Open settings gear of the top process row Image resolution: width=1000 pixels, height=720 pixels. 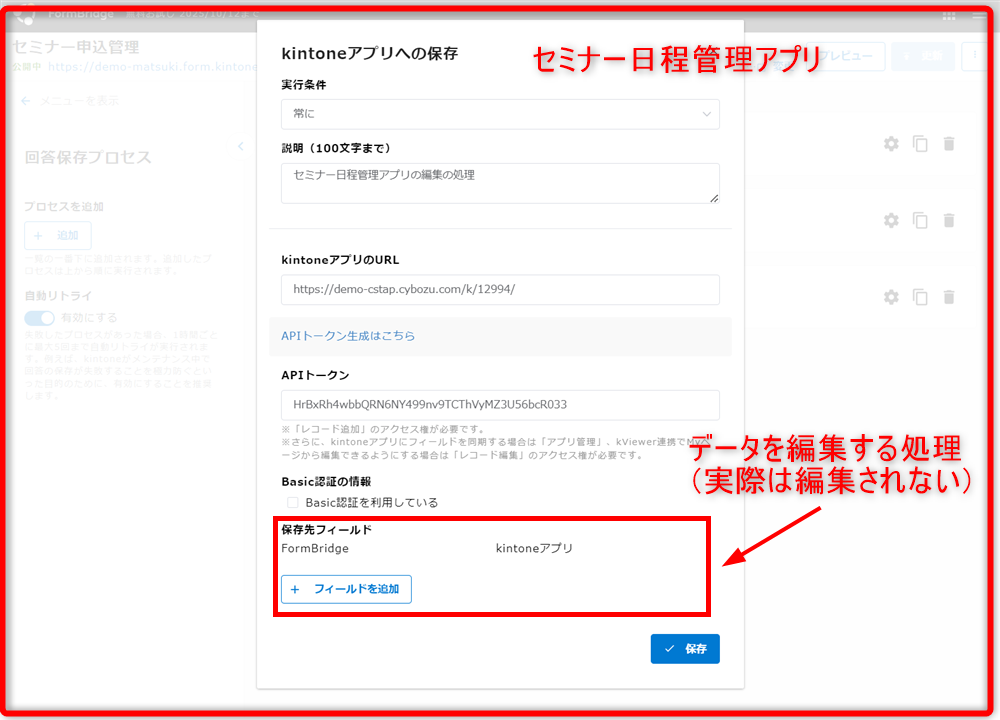point(891,144)
